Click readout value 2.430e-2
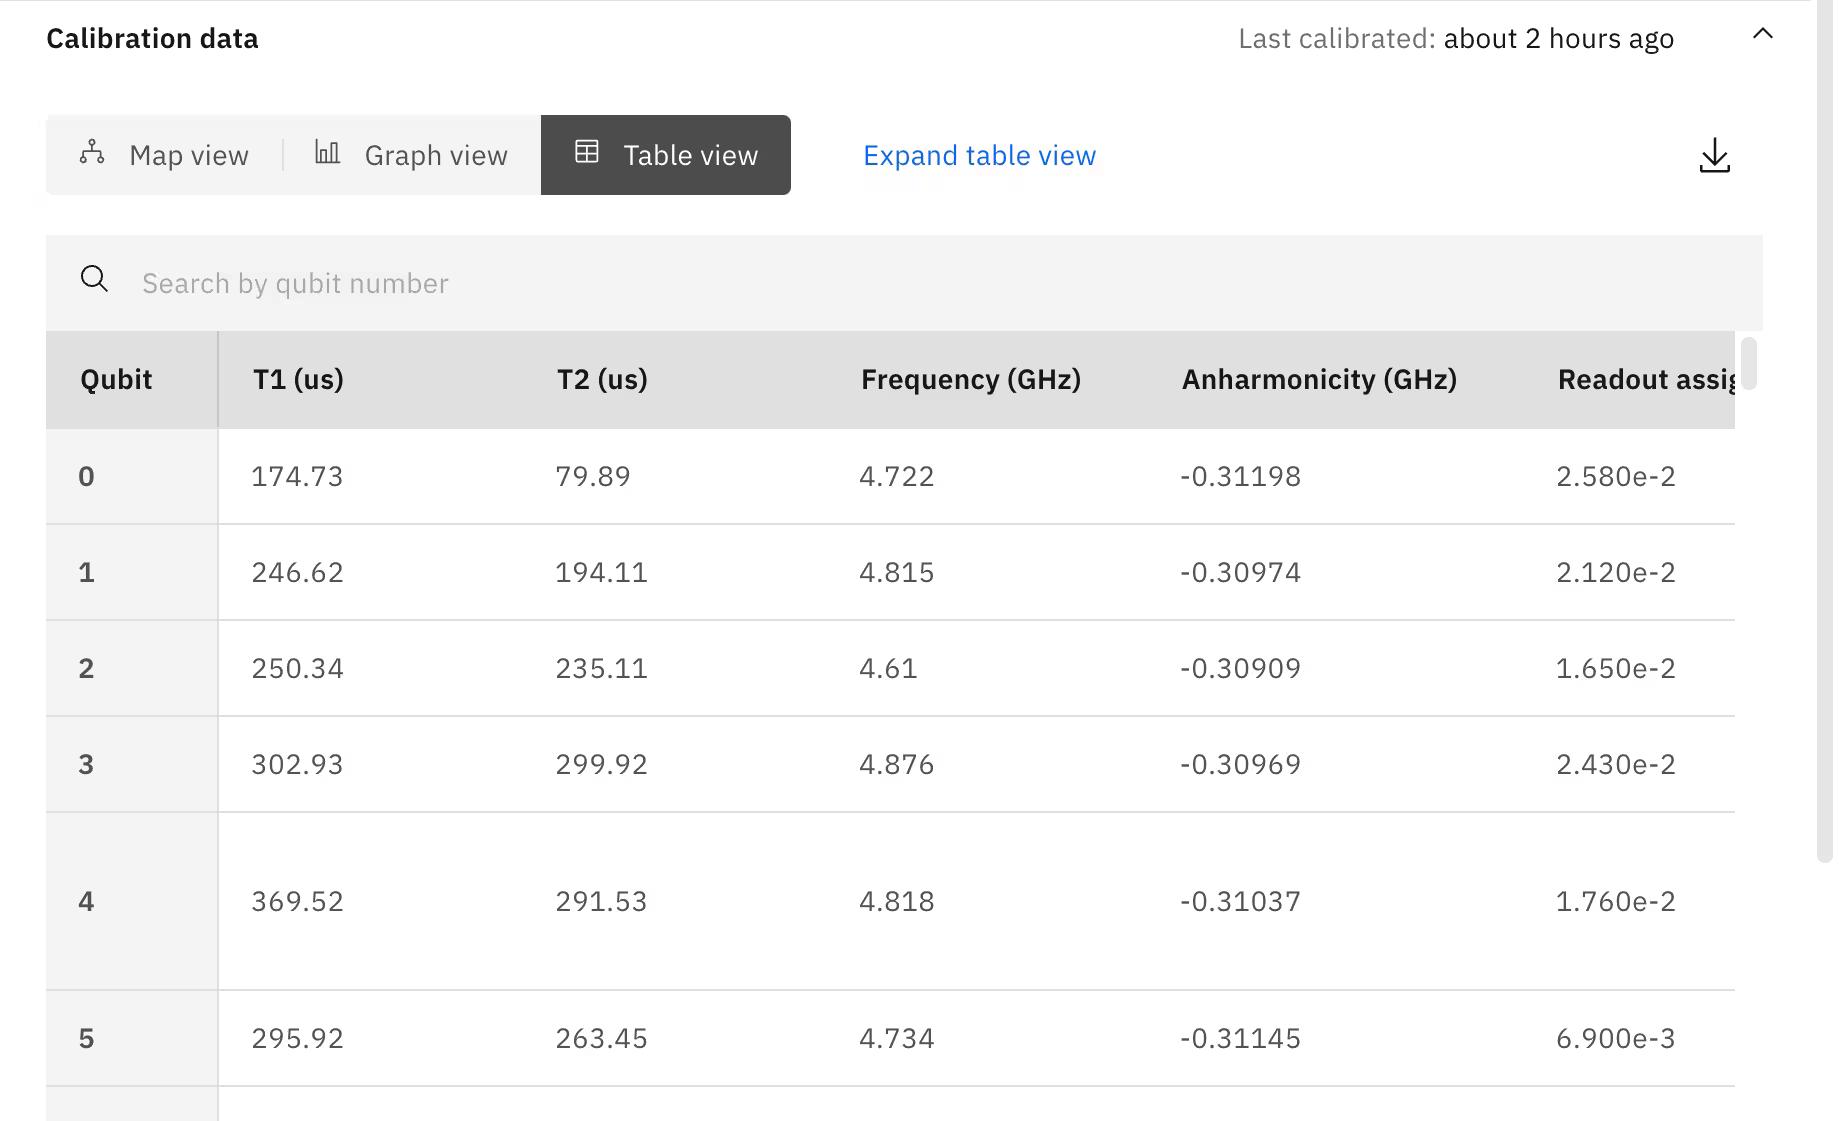This screenshot has width=1839, height=1121. [1616, 765]
